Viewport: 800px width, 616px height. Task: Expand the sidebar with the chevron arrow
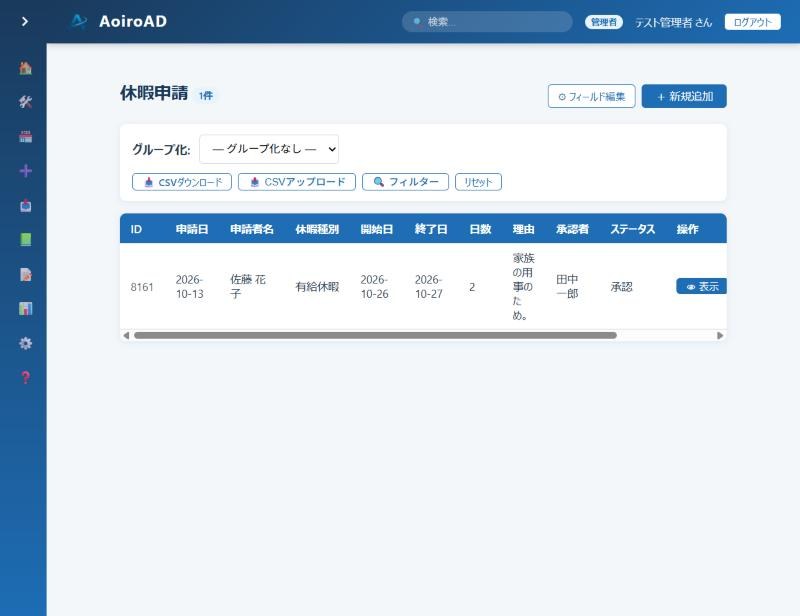coord(24,21)
